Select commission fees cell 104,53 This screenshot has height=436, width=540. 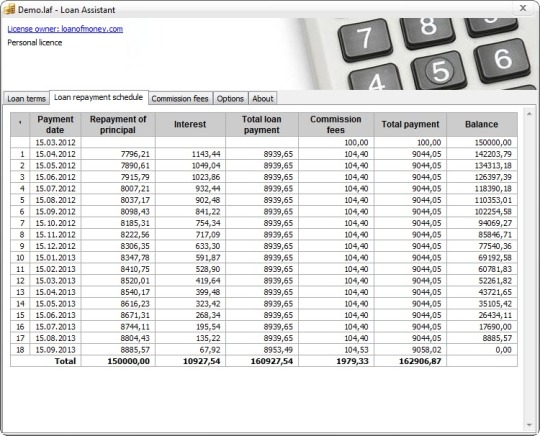click(336, 350)
